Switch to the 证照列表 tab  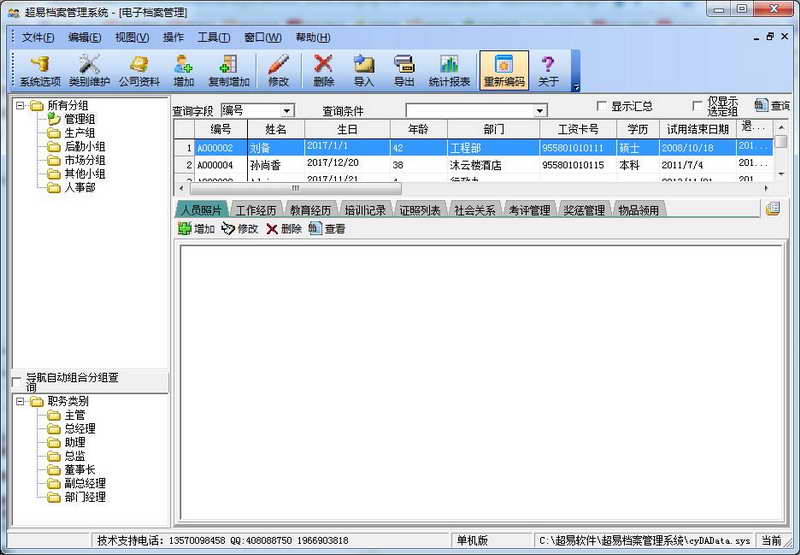(x=419, y=210)
